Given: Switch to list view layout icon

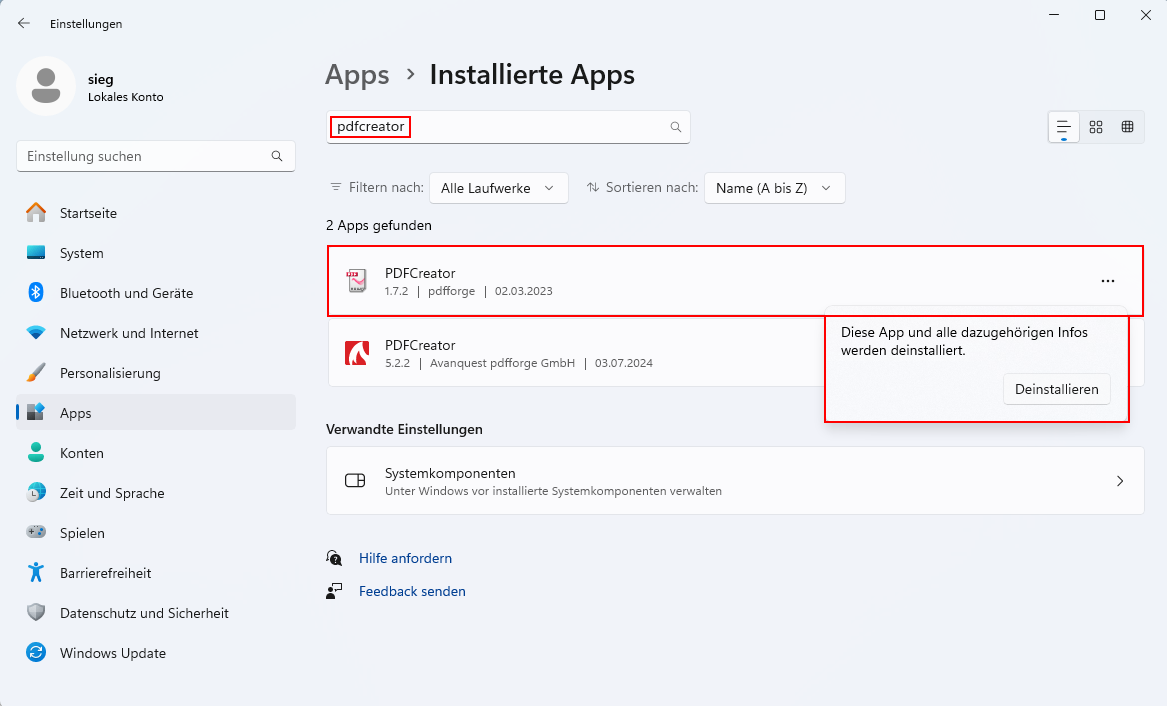Looking at the screenshot, I should coord(1063,127).
